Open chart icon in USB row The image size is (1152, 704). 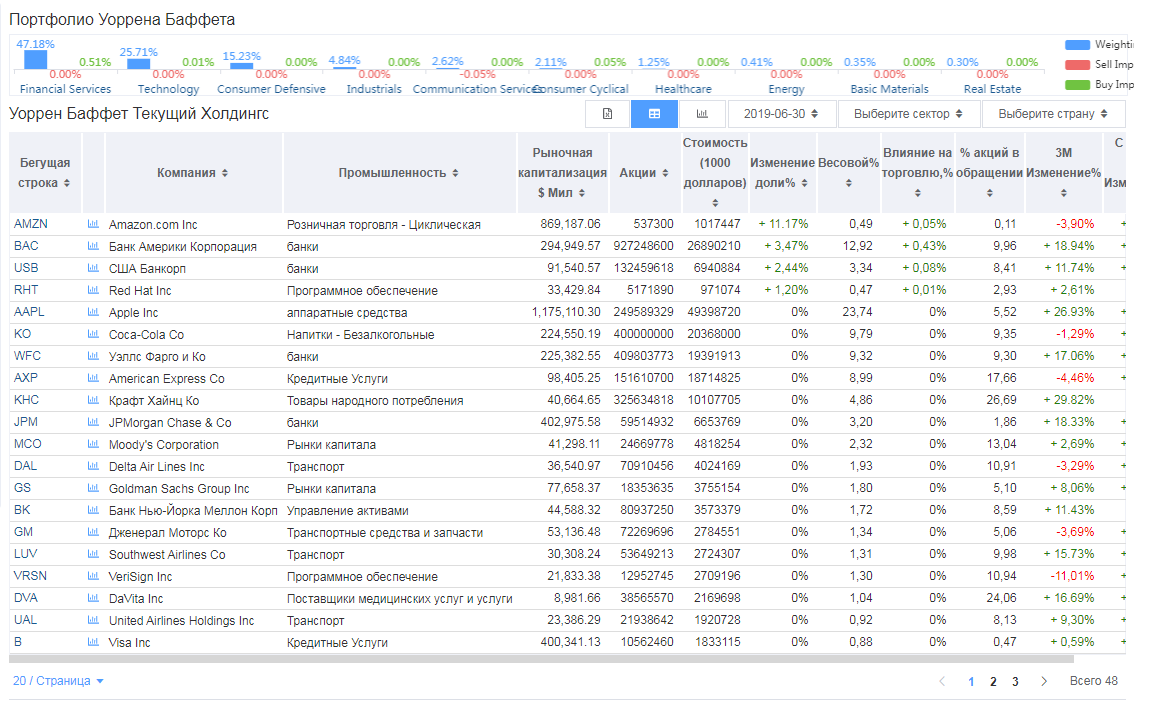tap(93, 268)
